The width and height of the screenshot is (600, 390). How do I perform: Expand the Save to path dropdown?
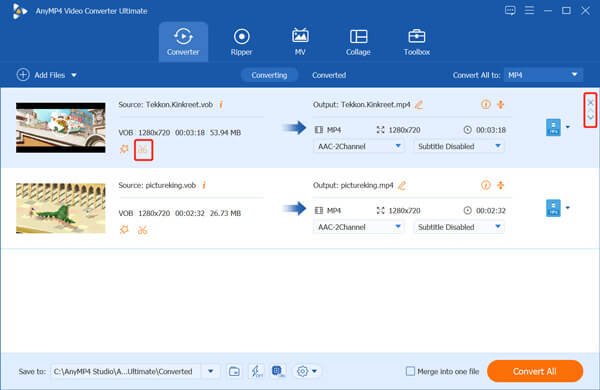click(210, 371)
